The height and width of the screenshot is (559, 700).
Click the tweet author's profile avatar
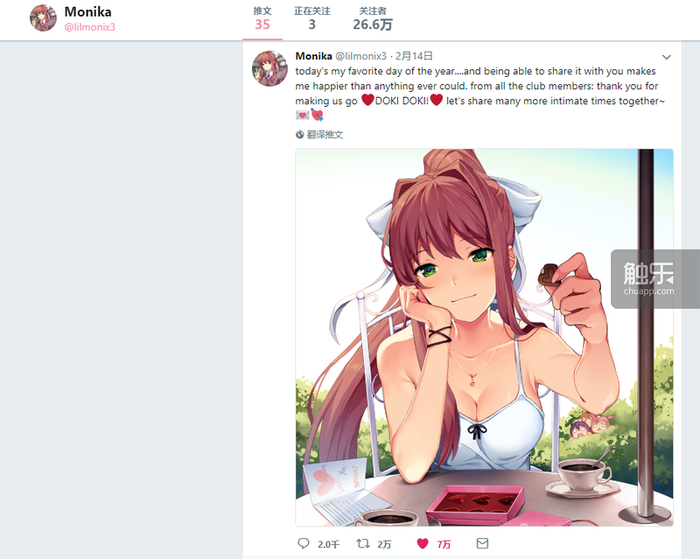tap(270, 68)
